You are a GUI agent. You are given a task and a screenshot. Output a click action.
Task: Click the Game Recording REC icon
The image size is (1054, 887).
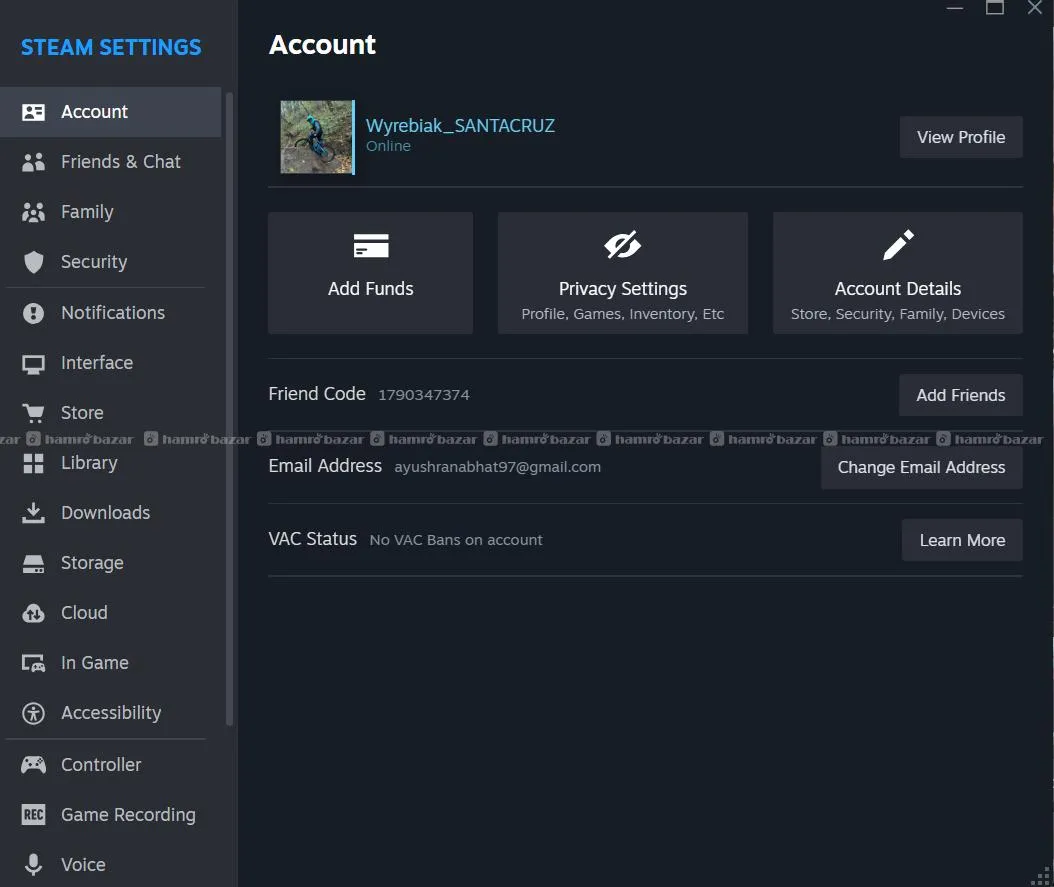(x=34, y=815)
